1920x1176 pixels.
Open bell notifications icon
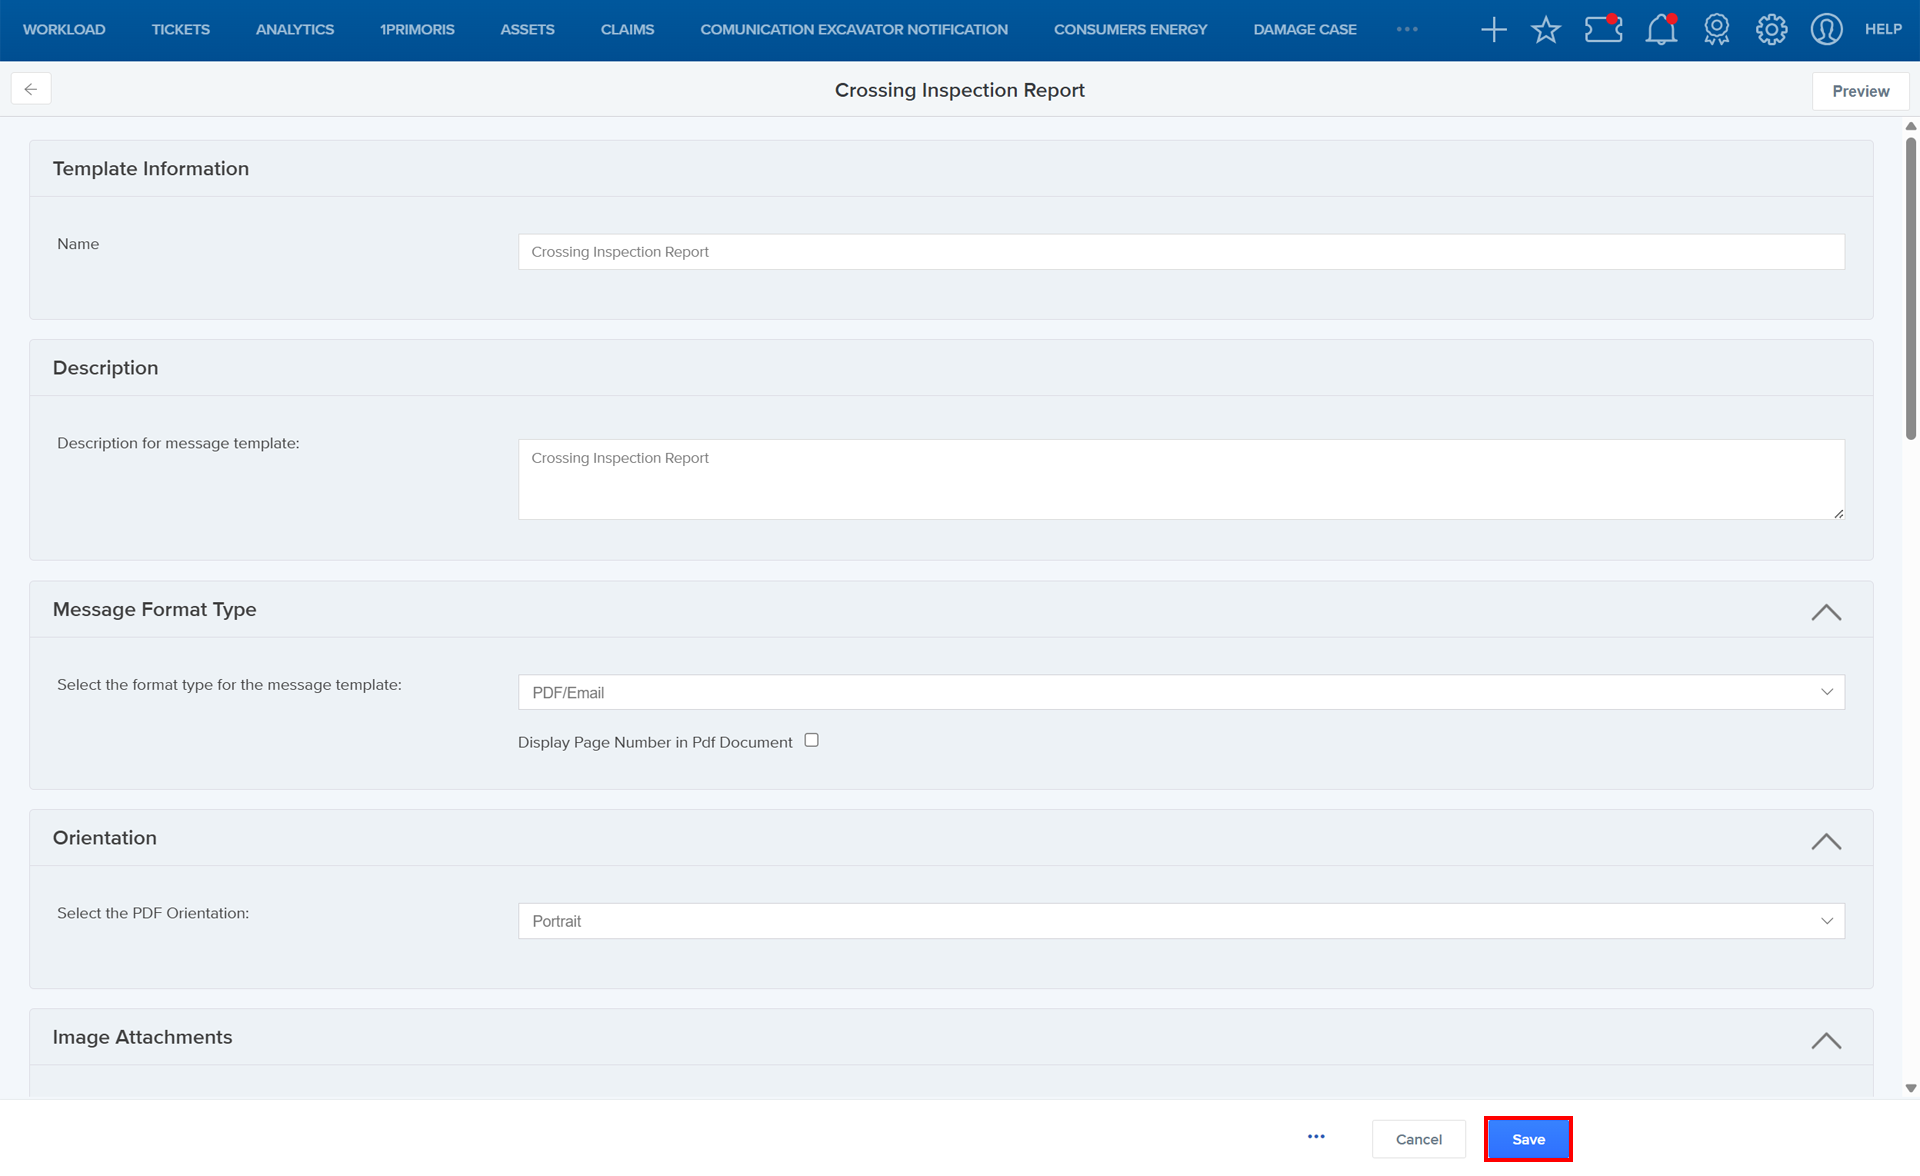(x=1660, y=30)
